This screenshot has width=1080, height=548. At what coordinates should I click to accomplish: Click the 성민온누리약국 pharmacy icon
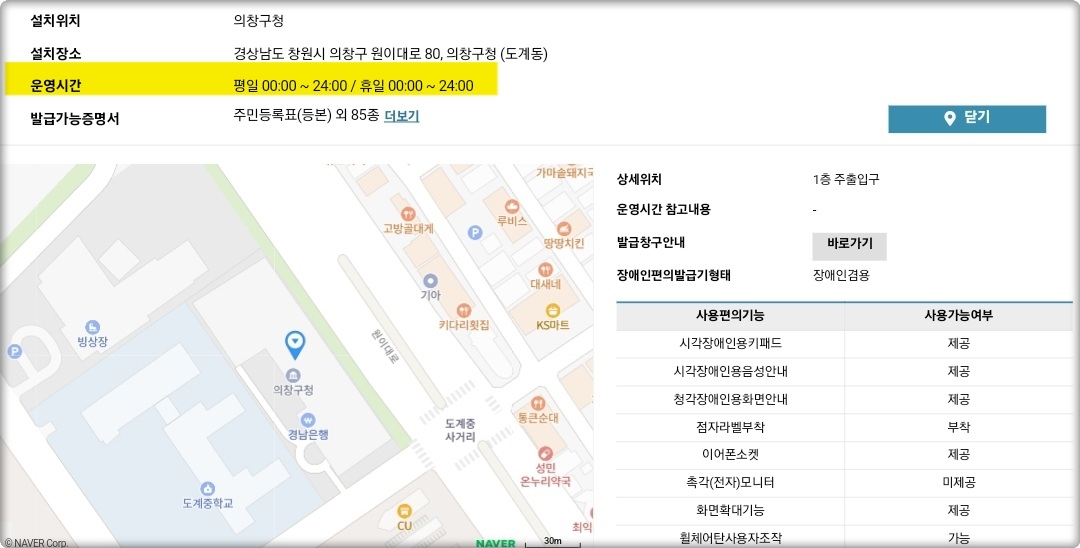tap(545, 454)
